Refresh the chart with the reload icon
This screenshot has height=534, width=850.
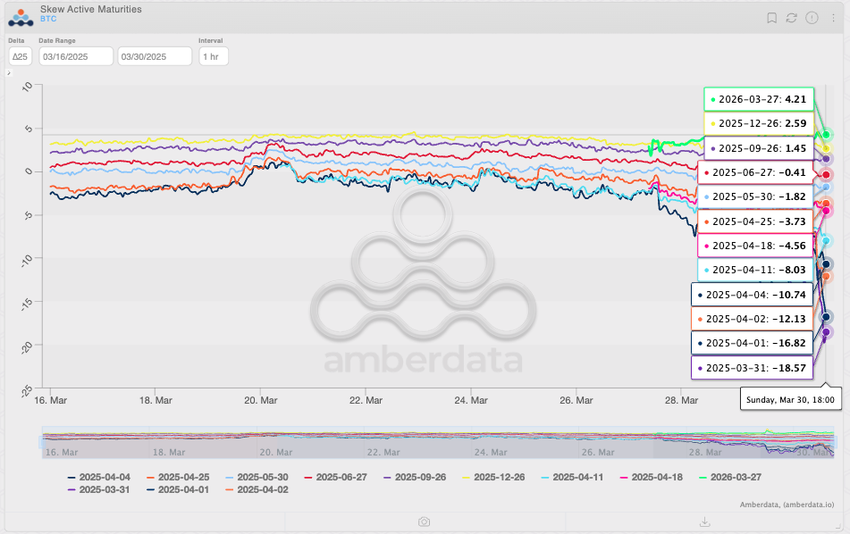791,18
